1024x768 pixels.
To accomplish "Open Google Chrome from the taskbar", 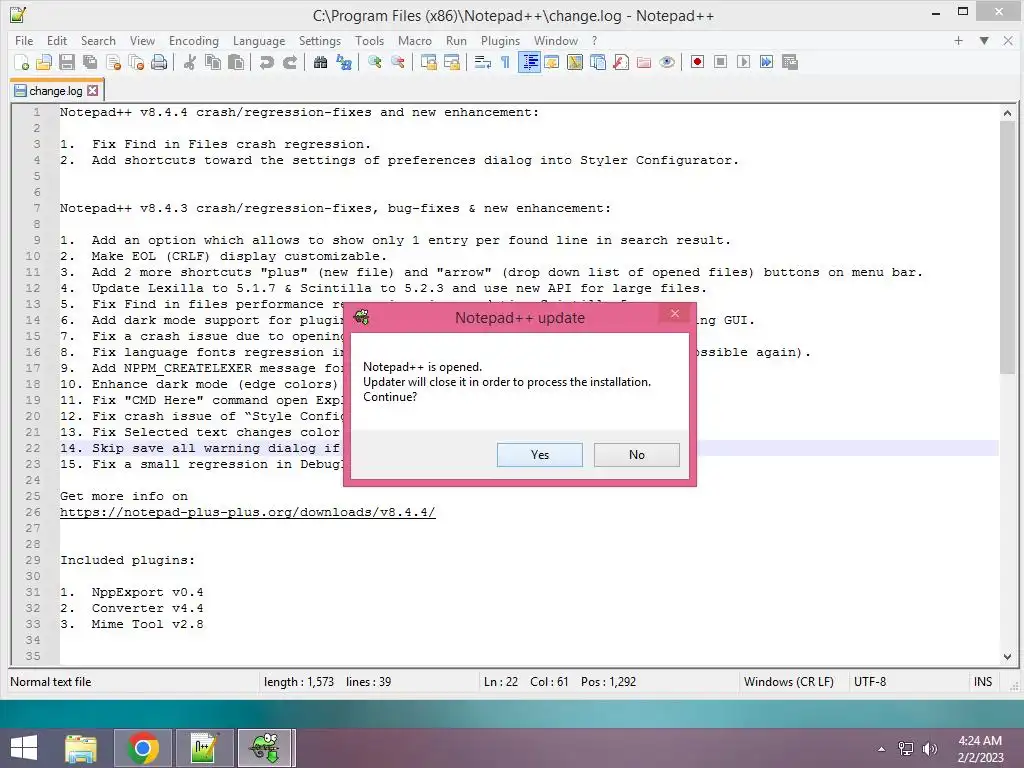I will pyautogui.click(x=143, y=748).
